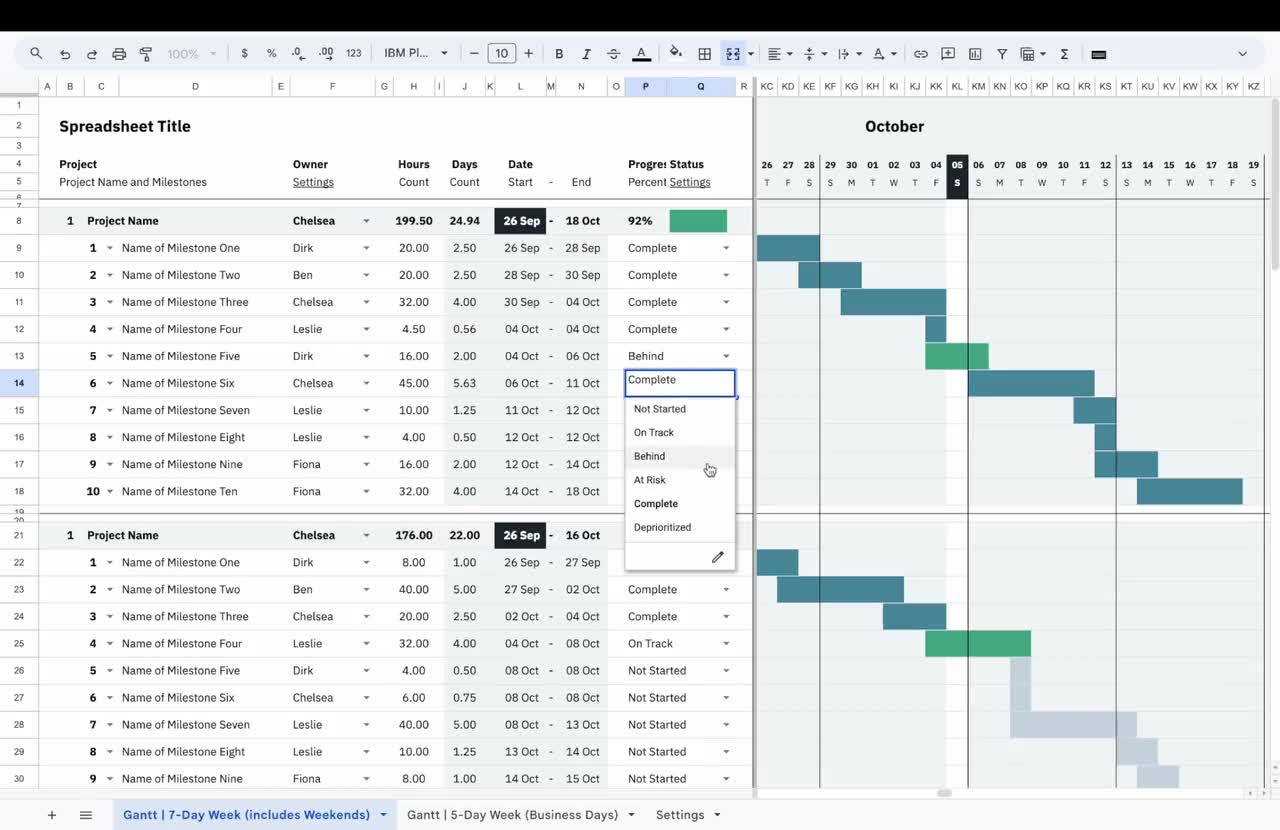Select Behind in the status dropdown list
The image size is (1280, 830).
click(649, 456)
